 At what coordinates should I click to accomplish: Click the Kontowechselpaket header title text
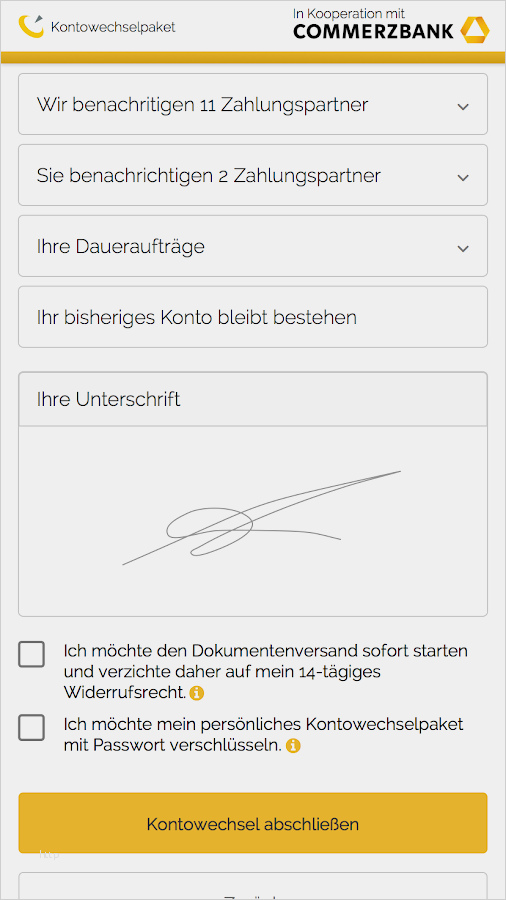point(113,27)
